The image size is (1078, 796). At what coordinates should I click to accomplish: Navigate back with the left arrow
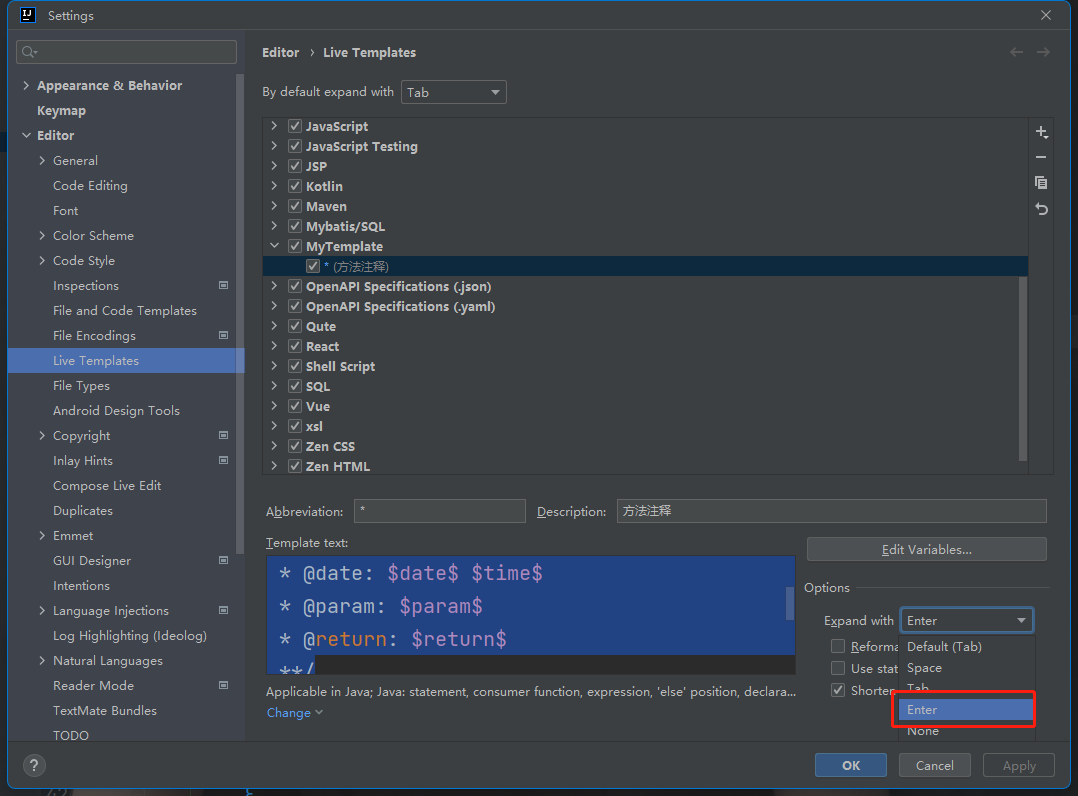point(1017,52)
